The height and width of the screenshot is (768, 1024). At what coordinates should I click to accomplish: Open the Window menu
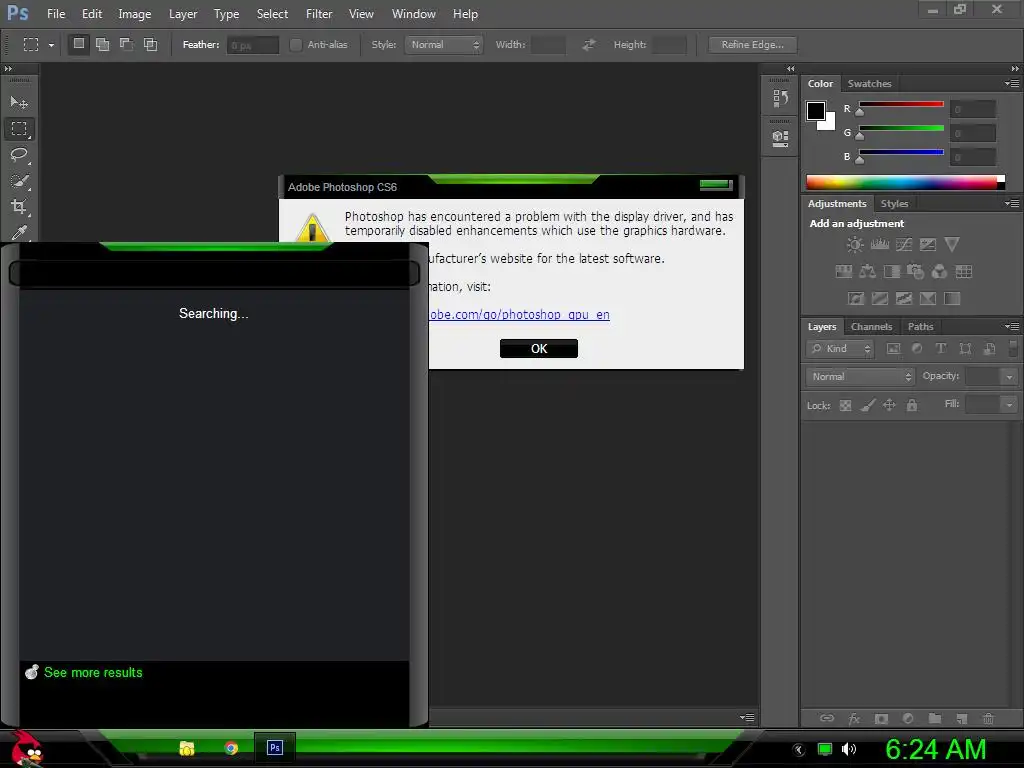pyautogui.click(x=413, y=14)
